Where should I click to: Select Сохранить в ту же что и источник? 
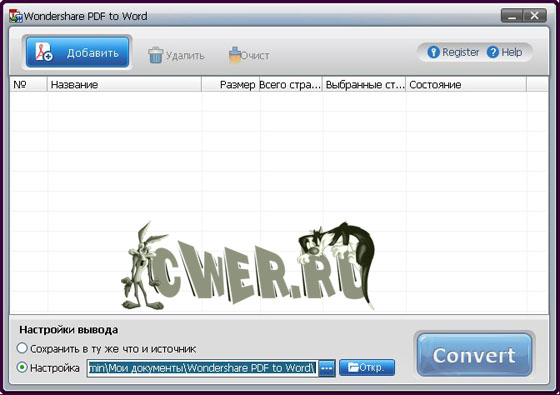(22, 348)
